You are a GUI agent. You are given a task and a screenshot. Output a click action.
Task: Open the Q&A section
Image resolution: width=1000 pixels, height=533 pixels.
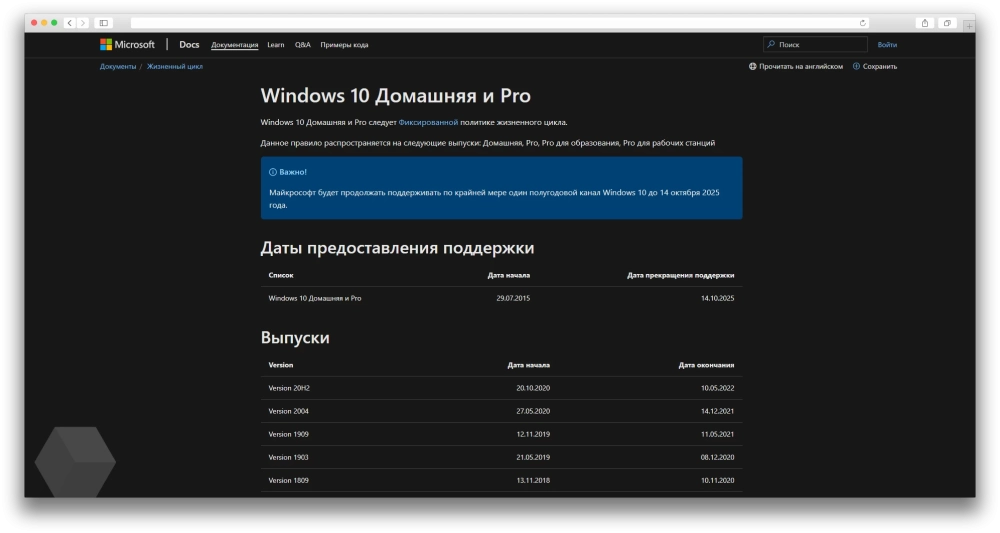tap(303, 45)
